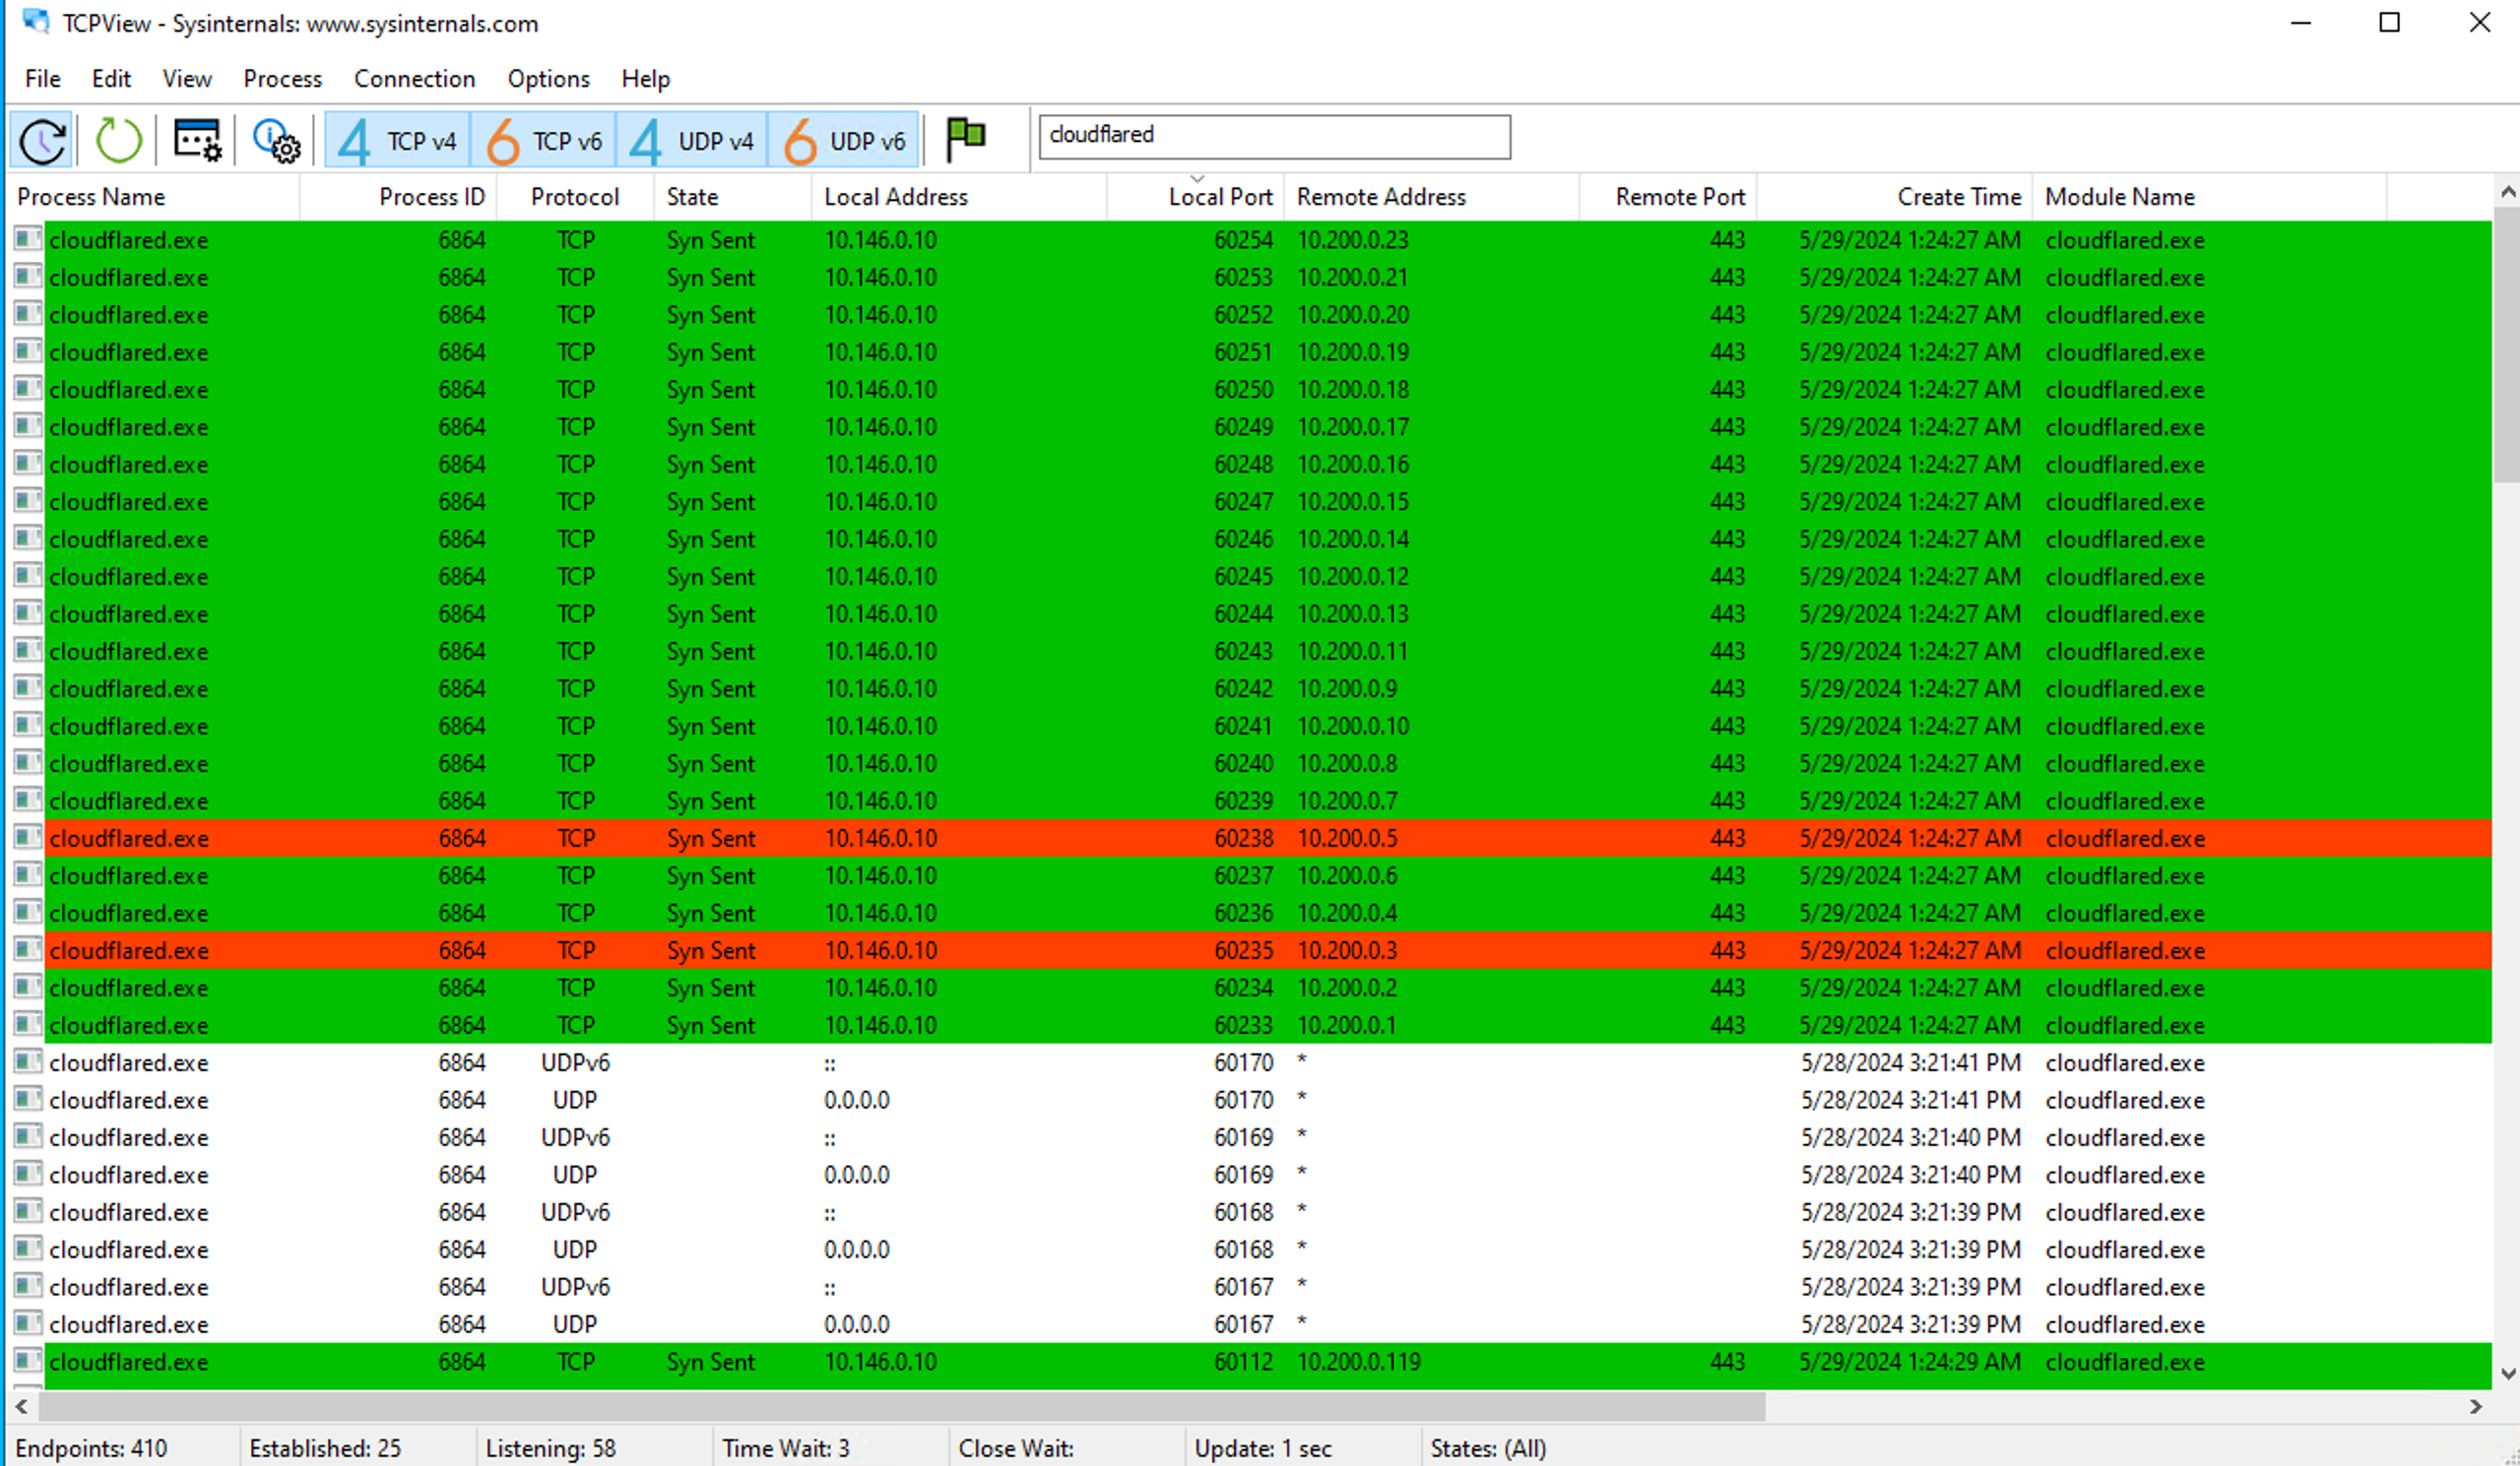Viewport: 2520px width, 1466px height.
Task: Select the TCPView application icon in titlebar
Action: click(34, 22)
